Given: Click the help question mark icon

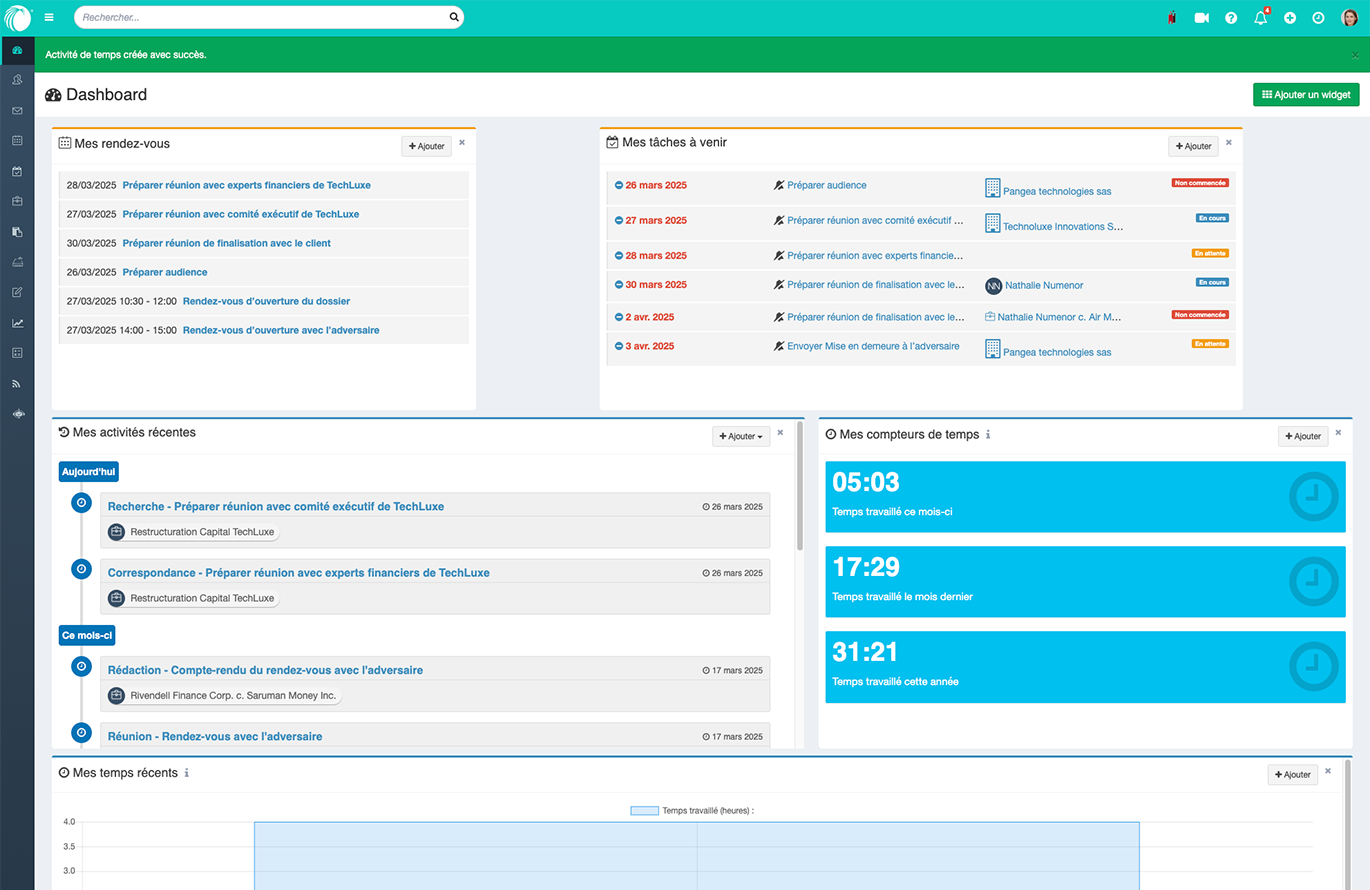Looking at the screenshot, I should click(x=1231, y=18).
